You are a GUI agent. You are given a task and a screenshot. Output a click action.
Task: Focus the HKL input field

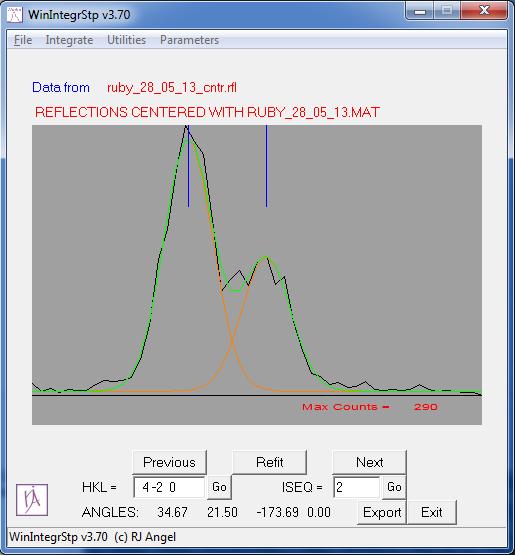point(169,487)
